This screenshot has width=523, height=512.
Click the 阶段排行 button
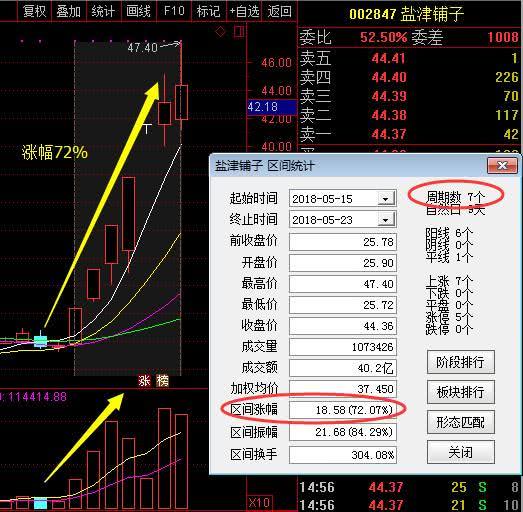click(x=461, y=362)
